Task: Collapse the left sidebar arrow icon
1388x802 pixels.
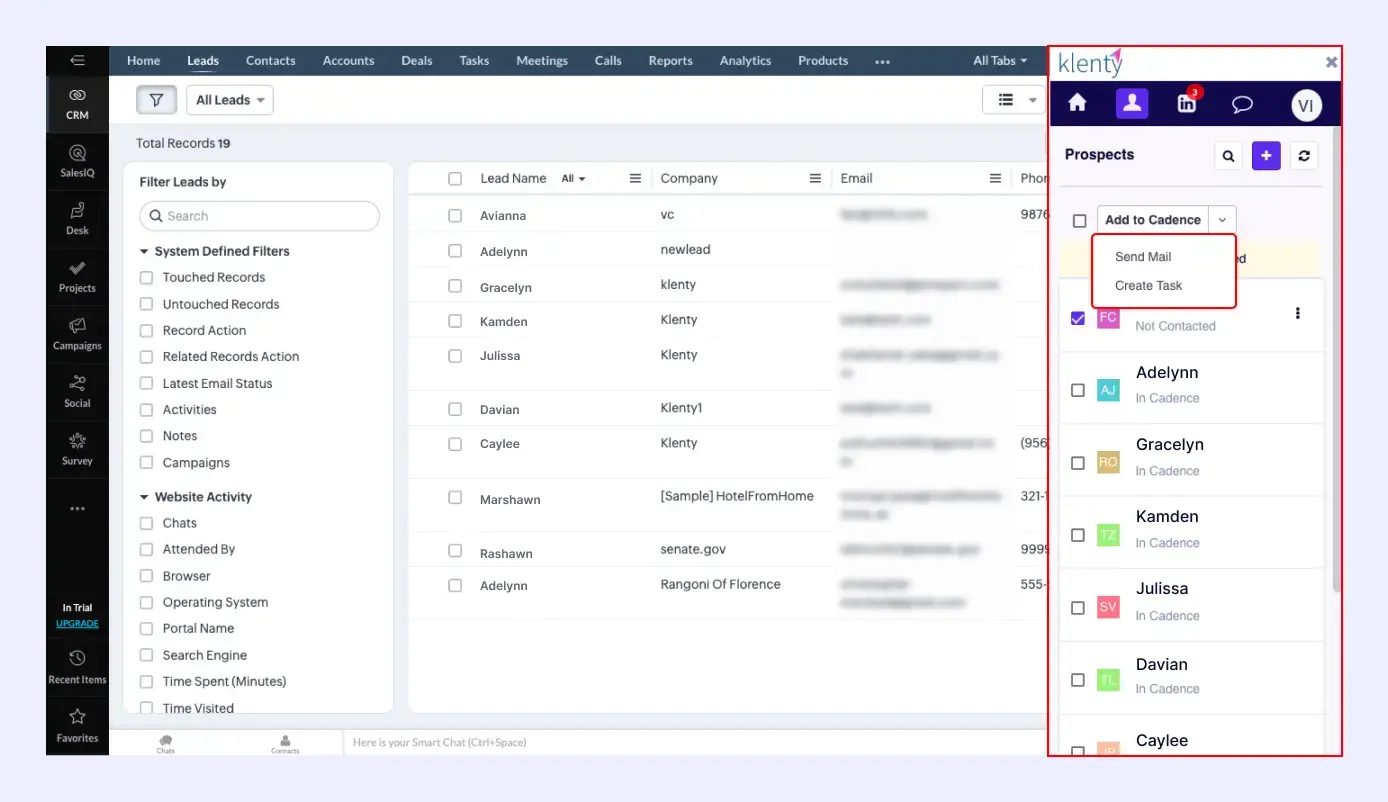Action: point(77,61)
